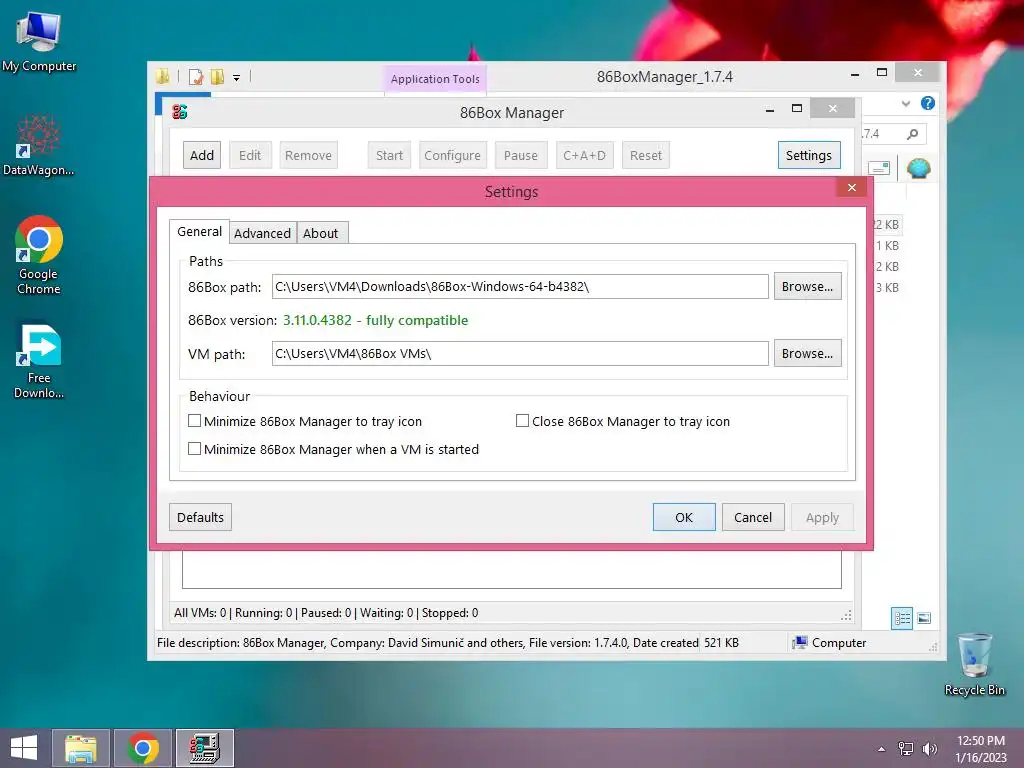The image size is (1024, 768).
Task: Cancel the Settings dialog
Action: [753, 517]
